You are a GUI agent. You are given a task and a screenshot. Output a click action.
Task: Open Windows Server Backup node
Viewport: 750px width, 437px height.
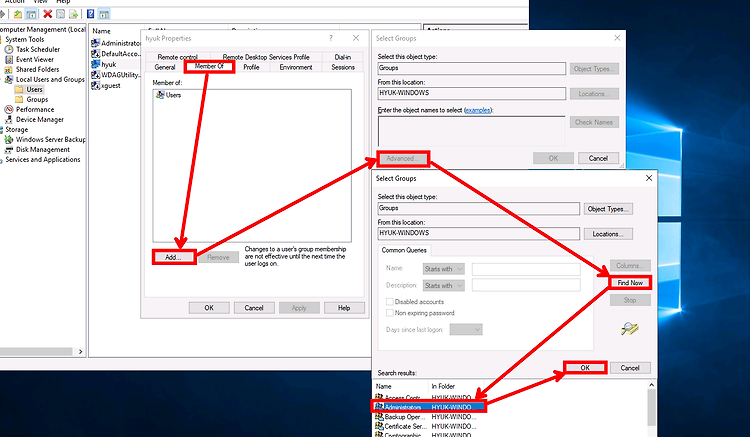click(x=45, y=140)
